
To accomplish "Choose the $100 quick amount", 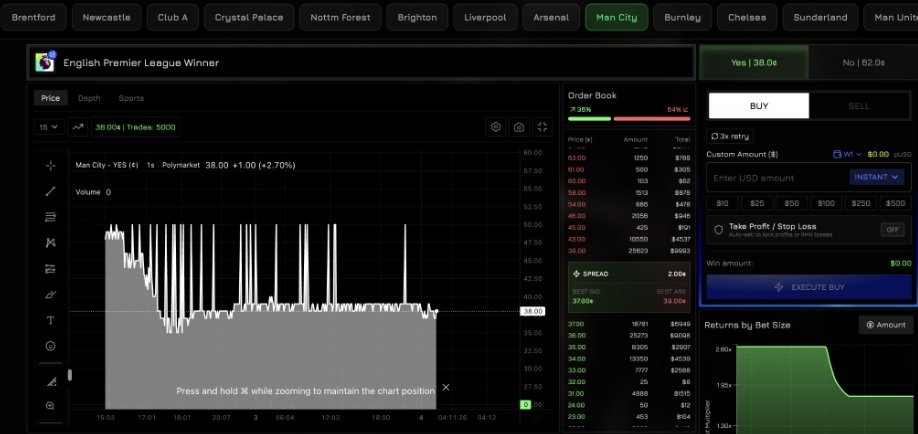I will pos(826,203).
